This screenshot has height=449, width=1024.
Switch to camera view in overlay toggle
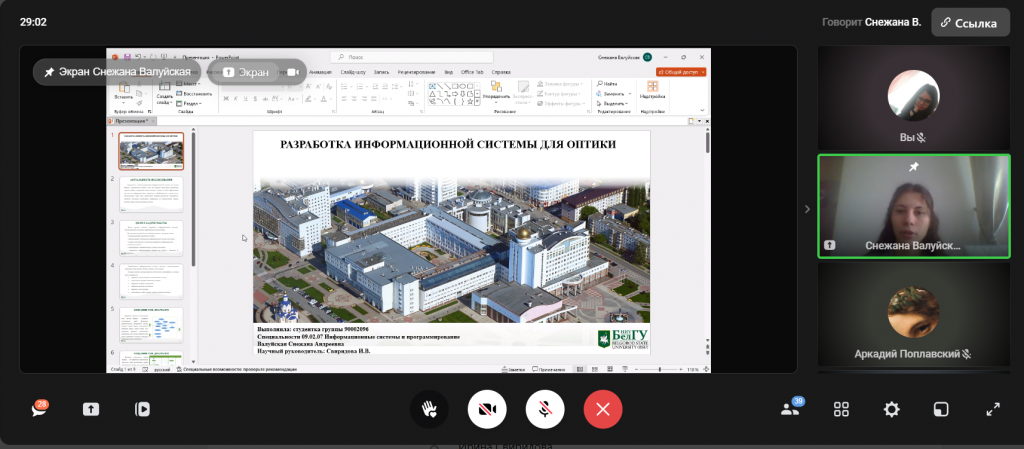(292, 72)
